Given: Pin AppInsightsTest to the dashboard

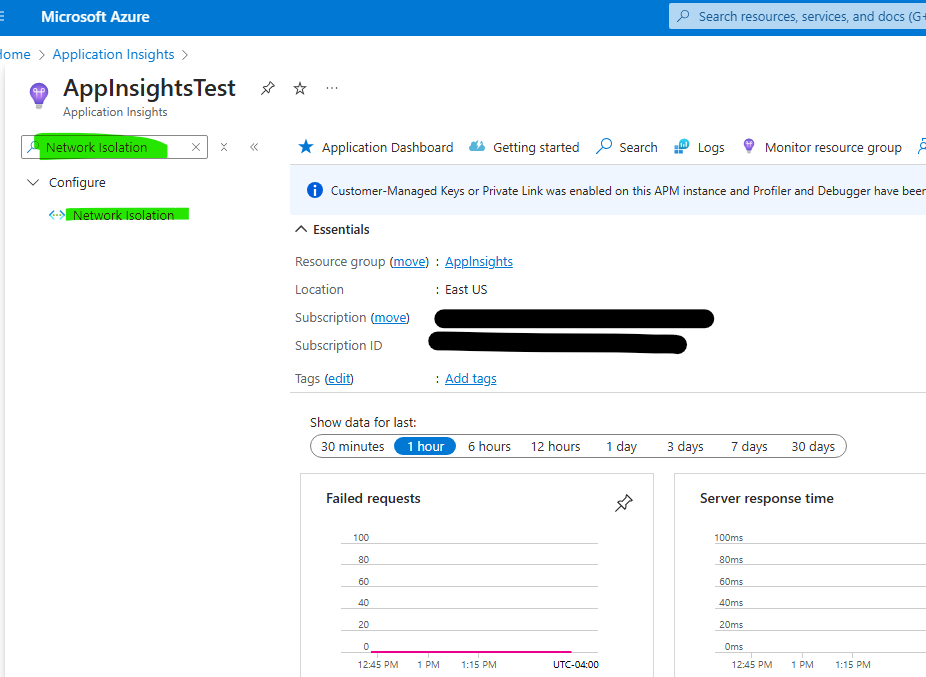Looking at the screenshot, I should pyautogui.click(x=267, y=89).
